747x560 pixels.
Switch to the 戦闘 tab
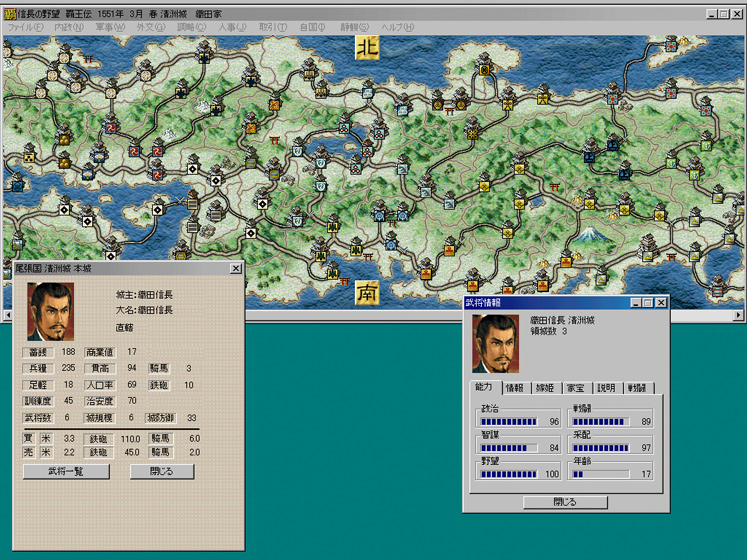637,388
